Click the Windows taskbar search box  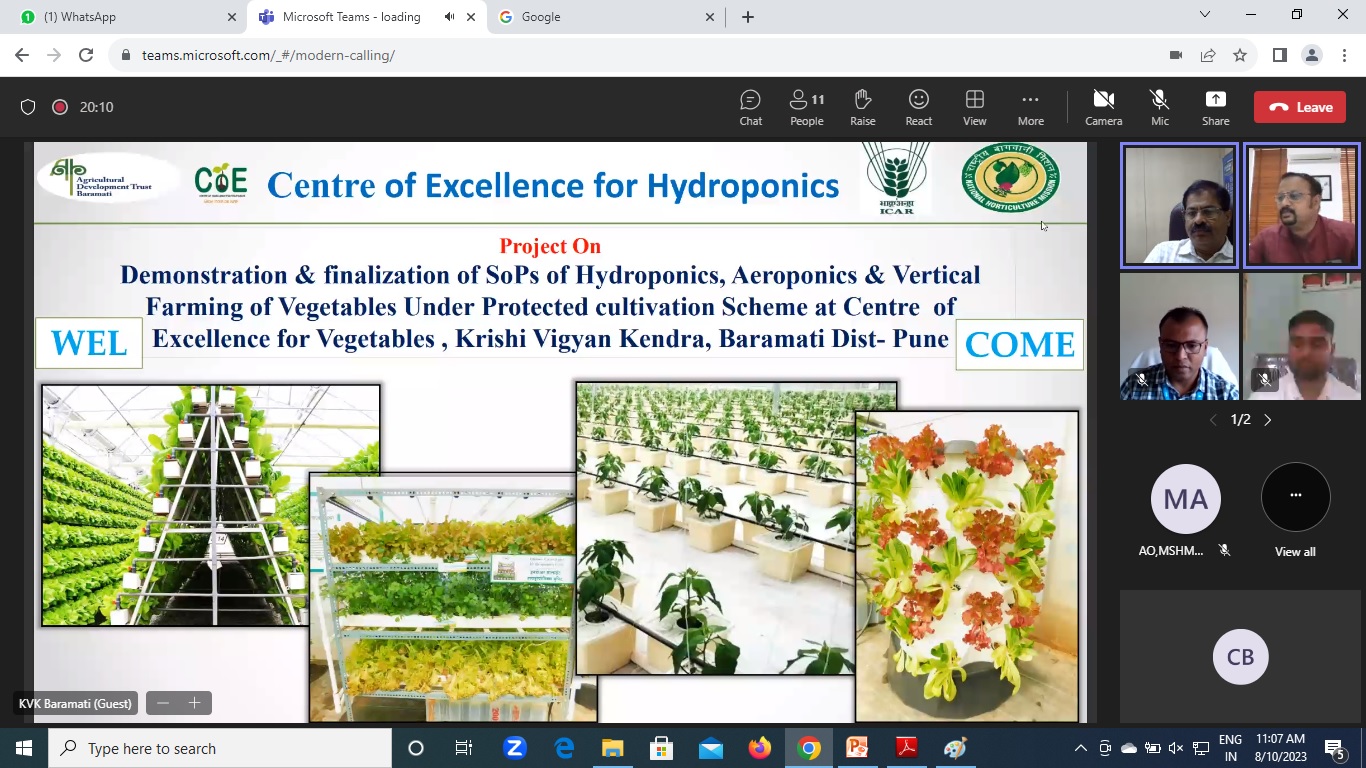tap(220, 748)
